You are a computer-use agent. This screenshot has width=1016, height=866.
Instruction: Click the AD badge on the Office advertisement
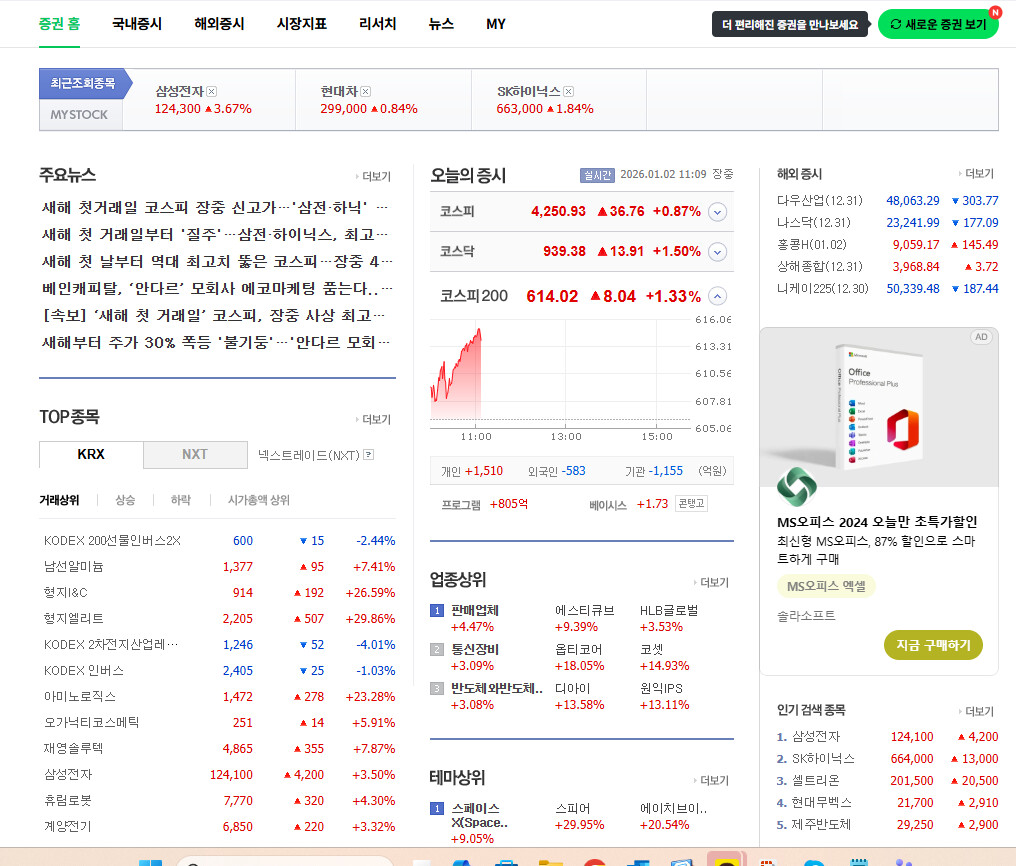981,337
